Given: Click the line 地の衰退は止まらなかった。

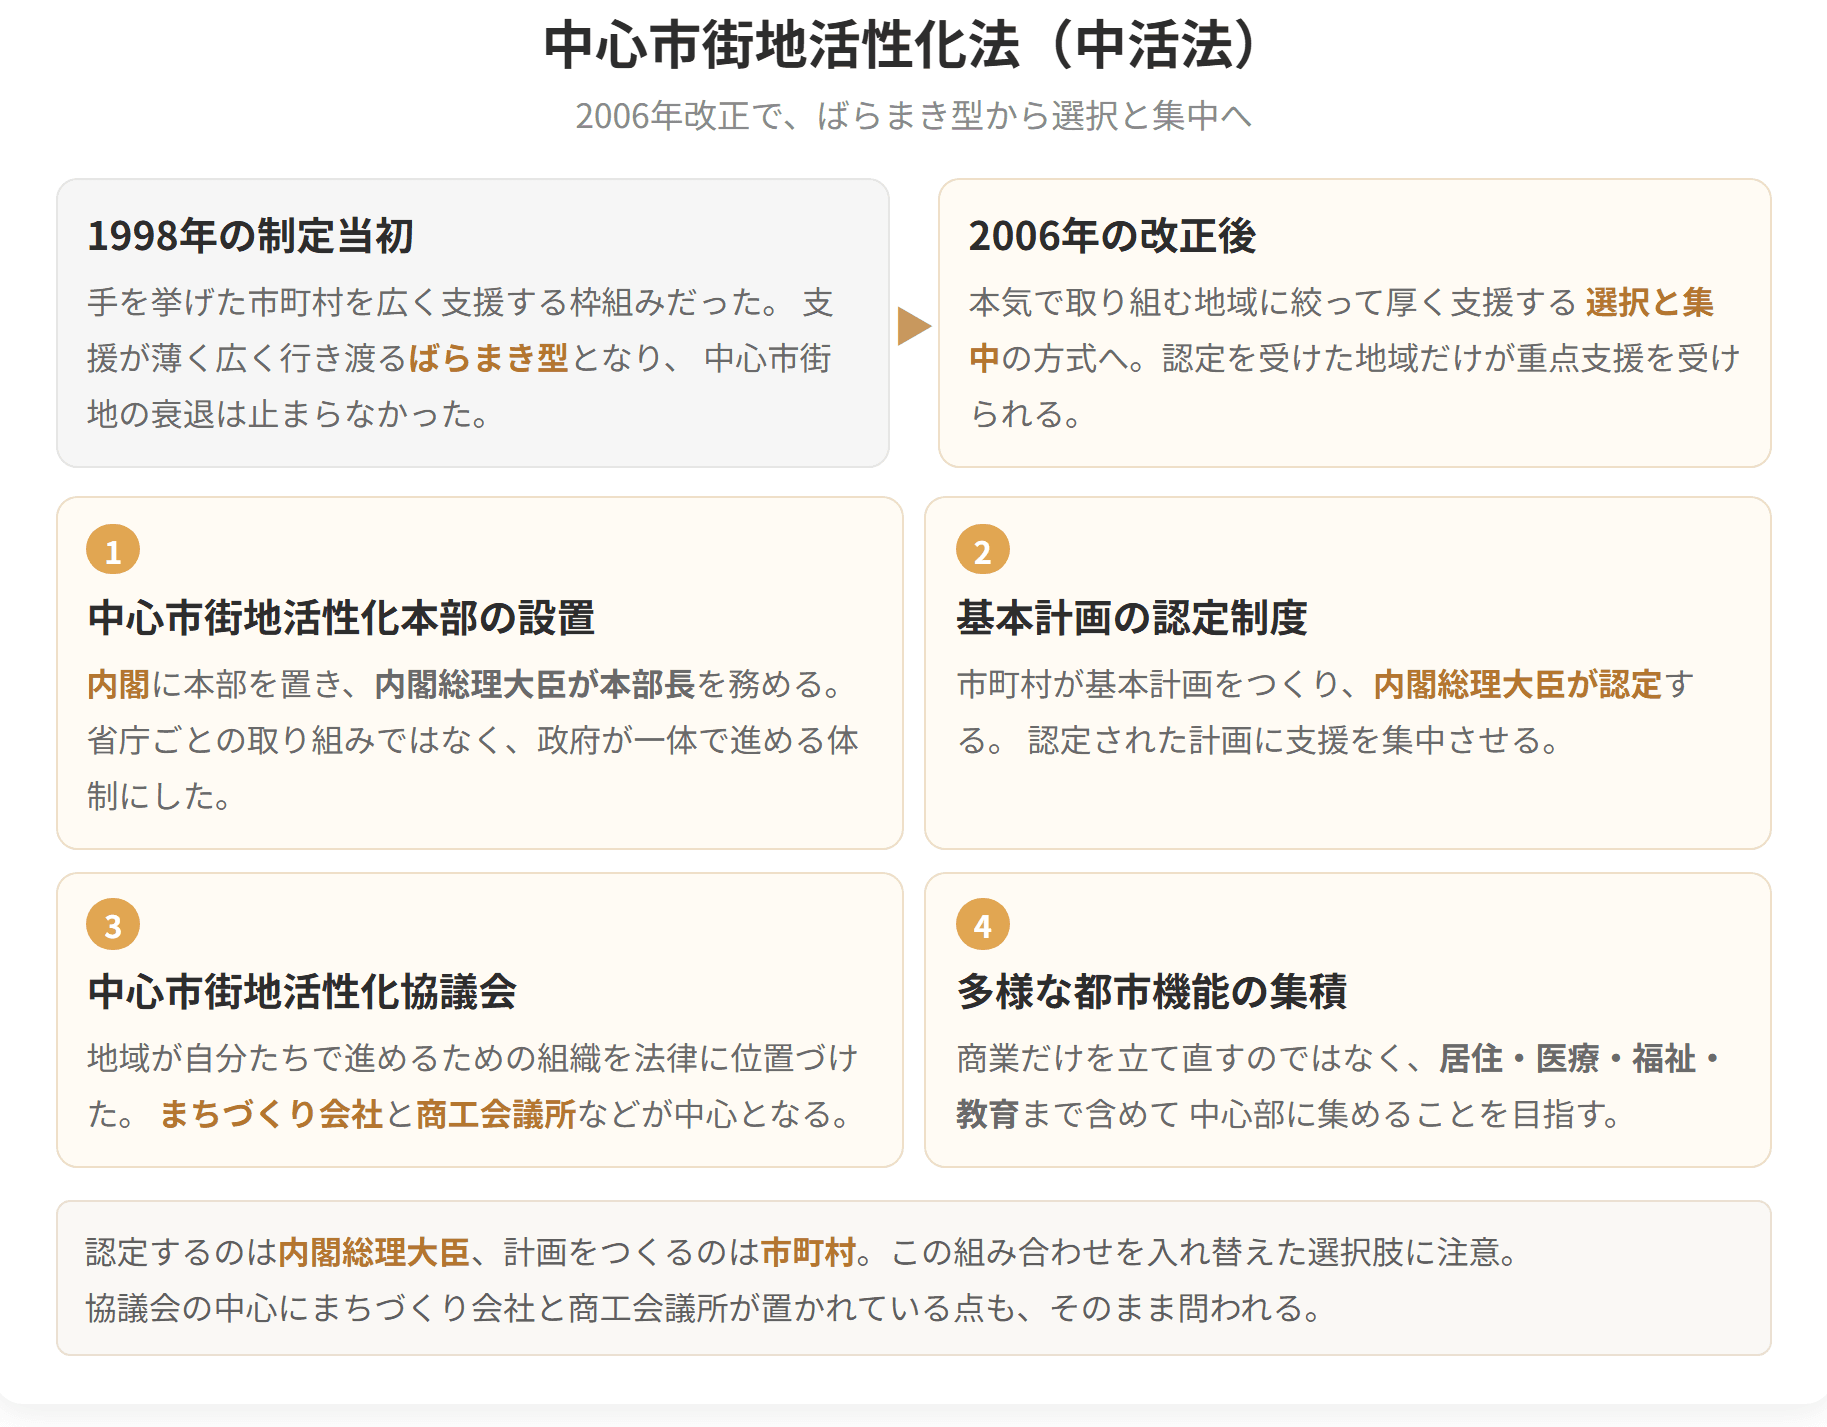Looking at the screenshot, I should click(x=290, y=414).
